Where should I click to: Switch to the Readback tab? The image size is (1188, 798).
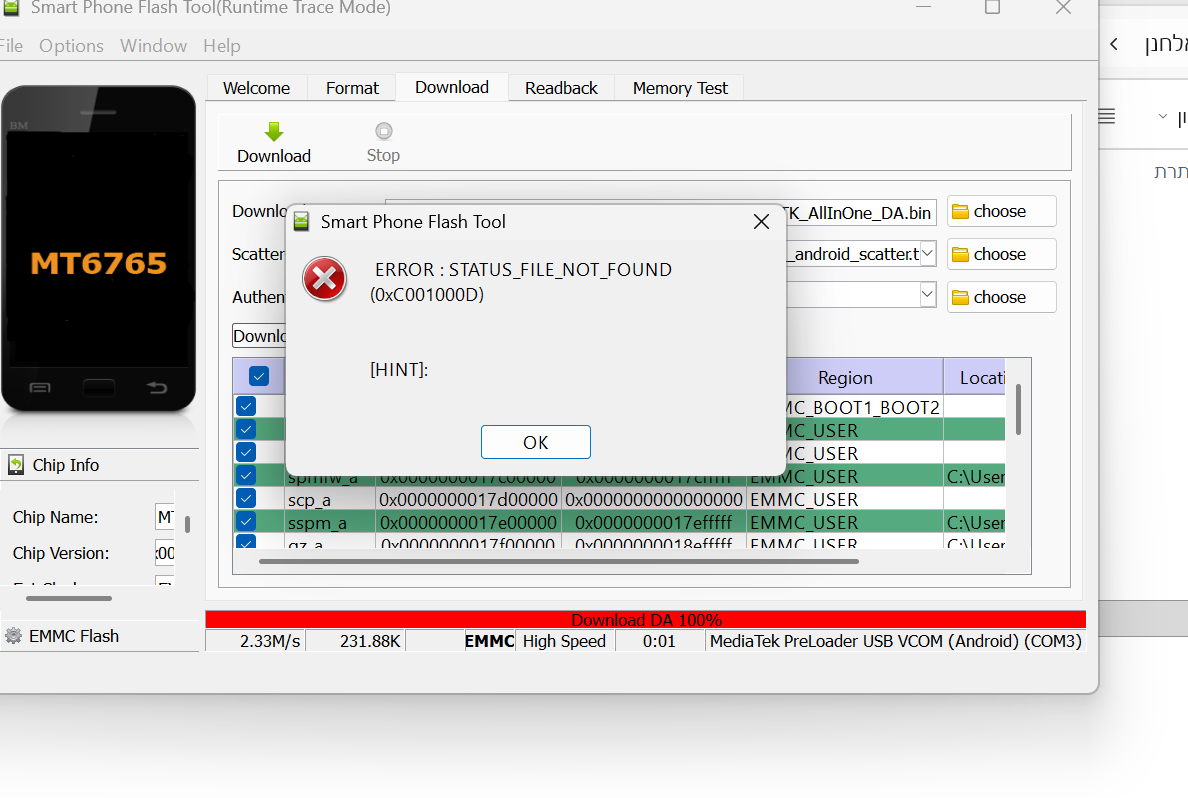coord(561,88)
